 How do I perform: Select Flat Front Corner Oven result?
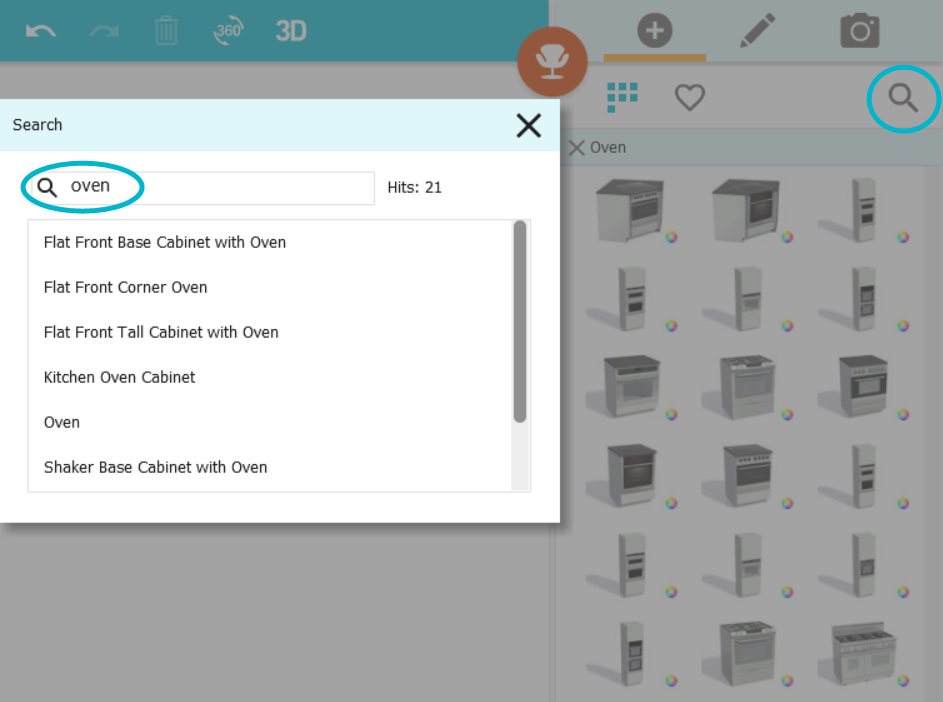point(126,288)
